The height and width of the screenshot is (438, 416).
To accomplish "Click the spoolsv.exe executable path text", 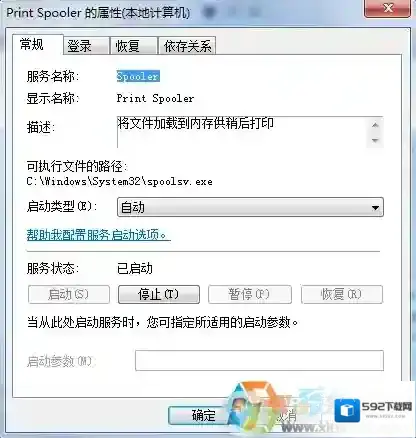I will pos(119,182).
